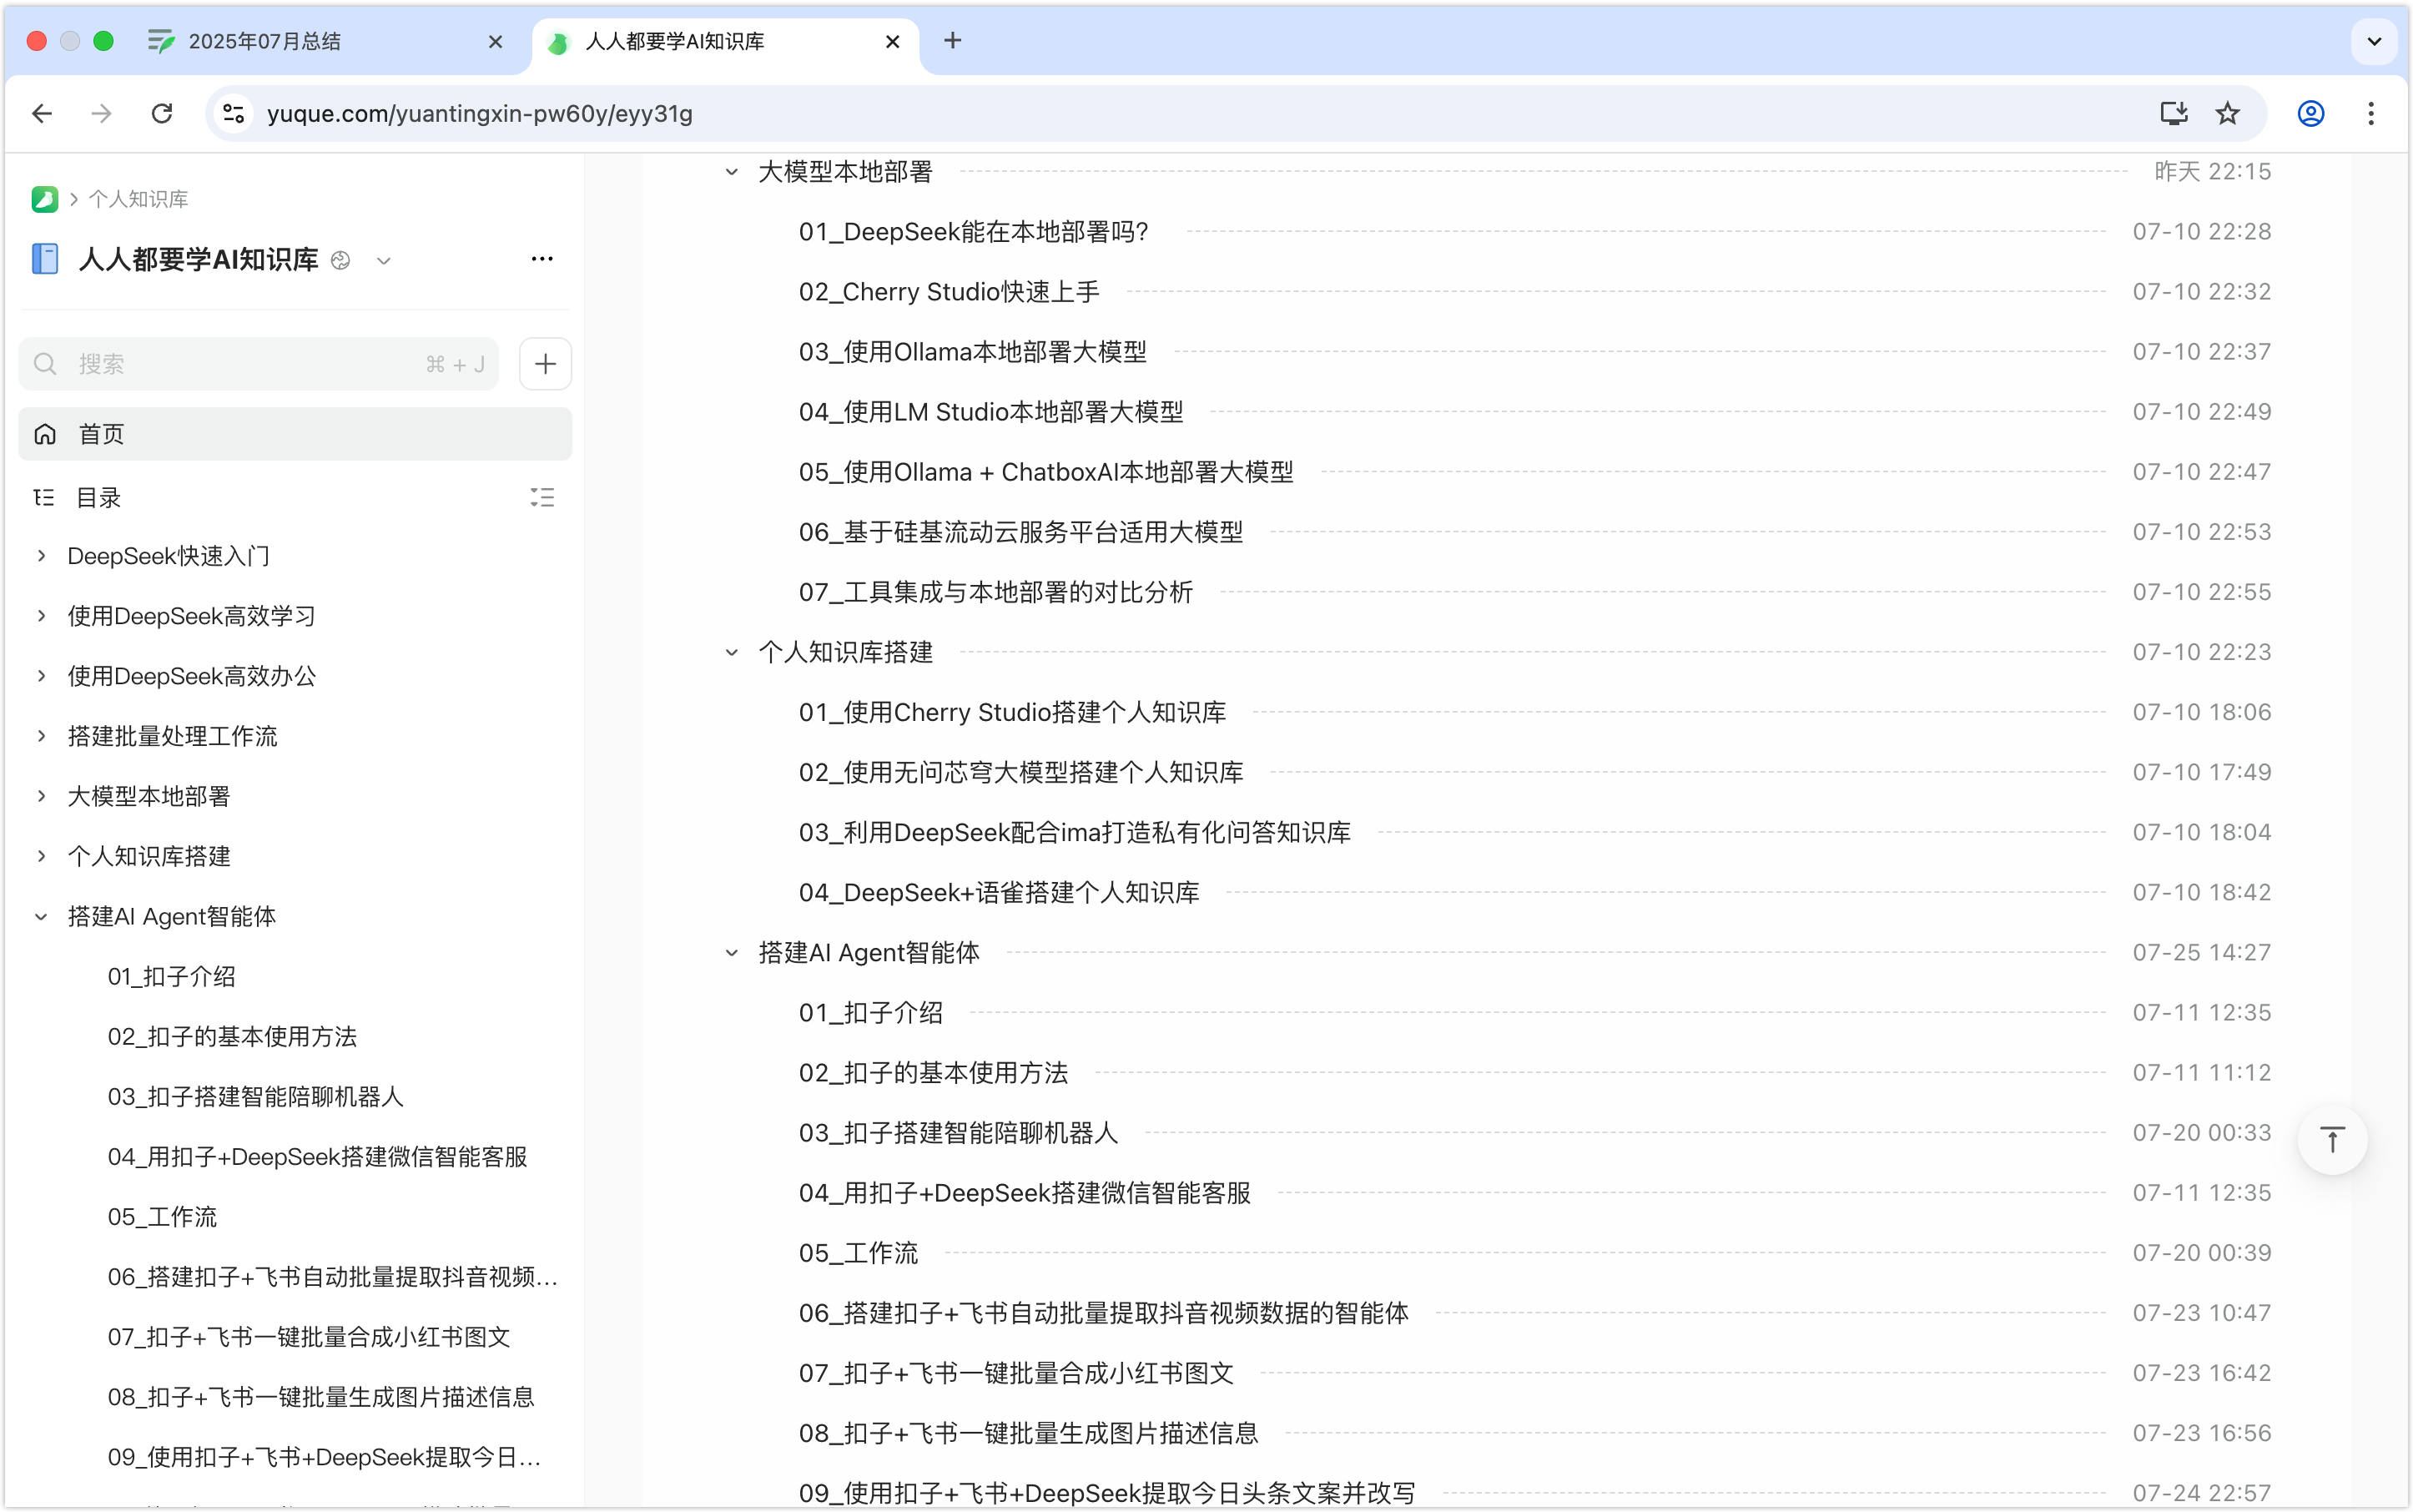This screenshot has width=2413, height=1512.
Task: Select 首页 in sidebar
Action: tap(295, 434)
